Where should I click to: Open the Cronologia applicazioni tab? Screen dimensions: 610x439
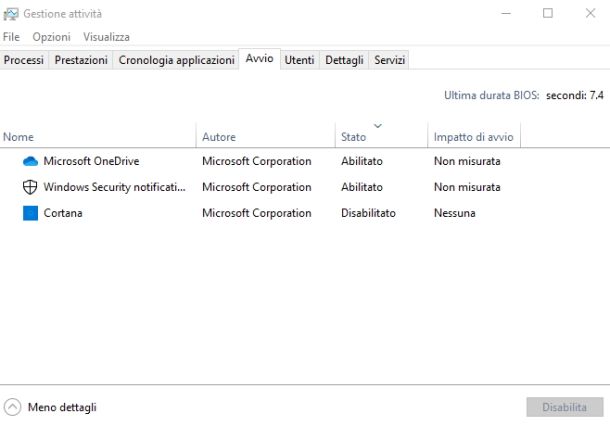pyautogui.click(x=176, y=60)
